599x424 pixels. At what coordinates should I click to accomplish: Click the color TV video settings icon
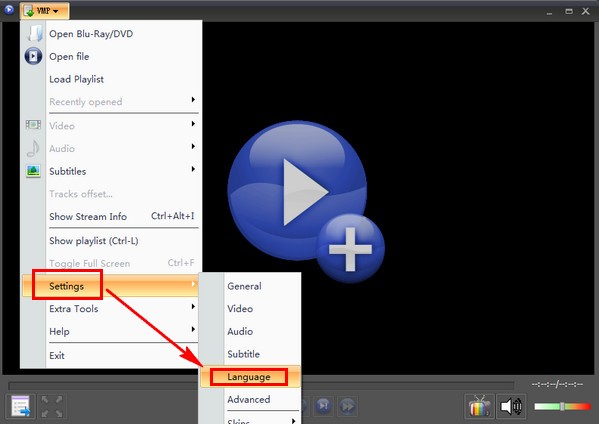pos(479,406)
